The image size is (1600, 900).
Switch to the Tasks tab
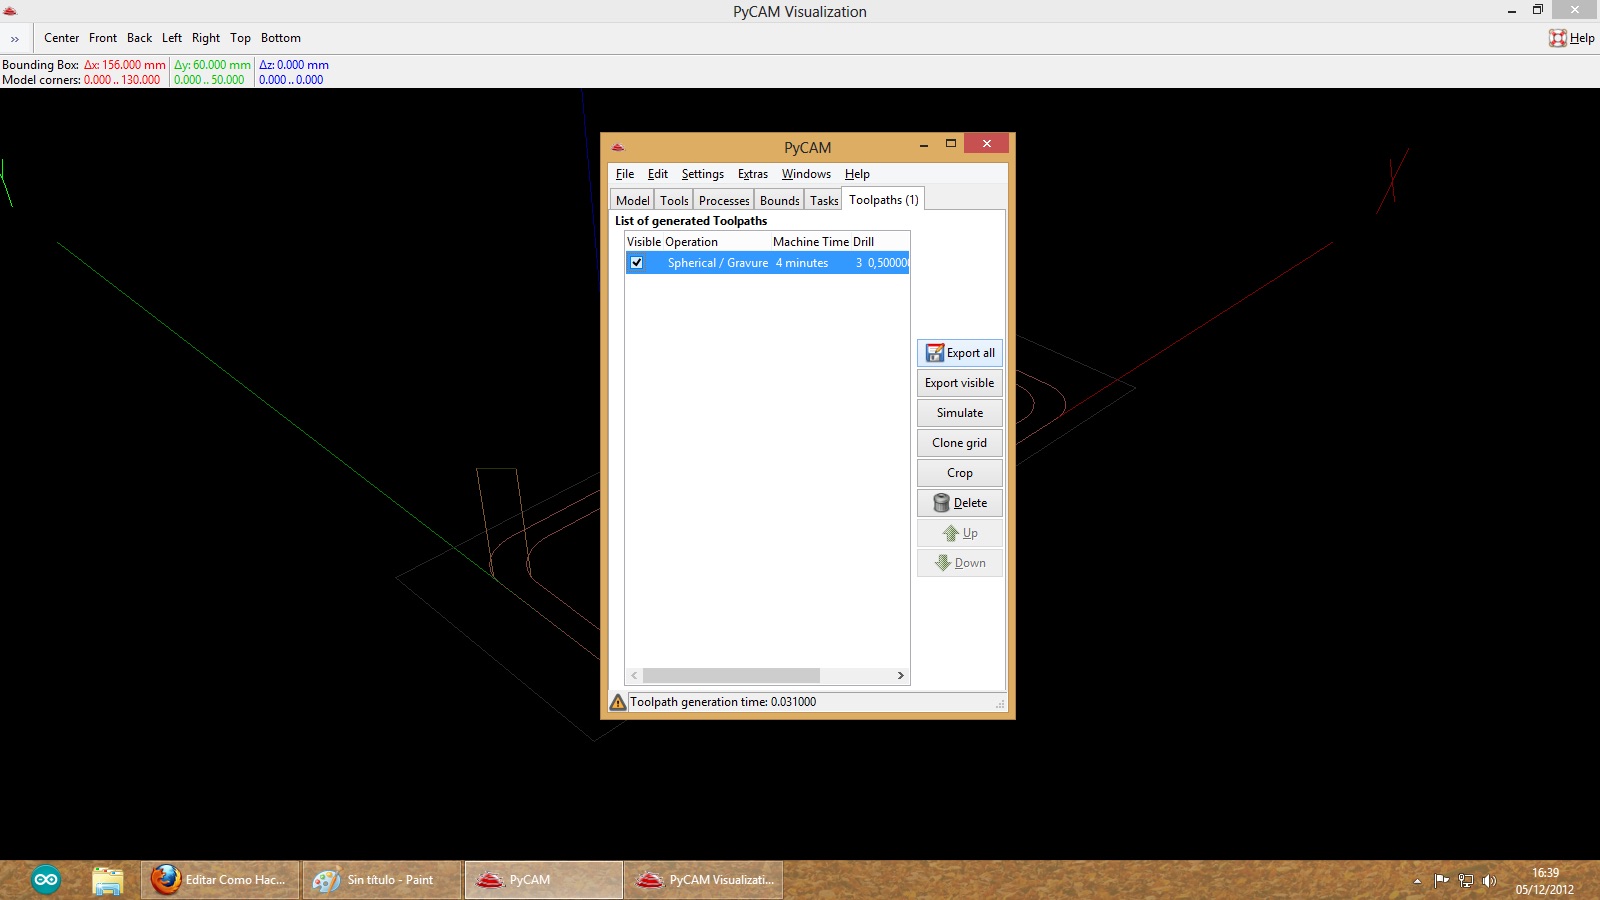(x=824, y=201)
